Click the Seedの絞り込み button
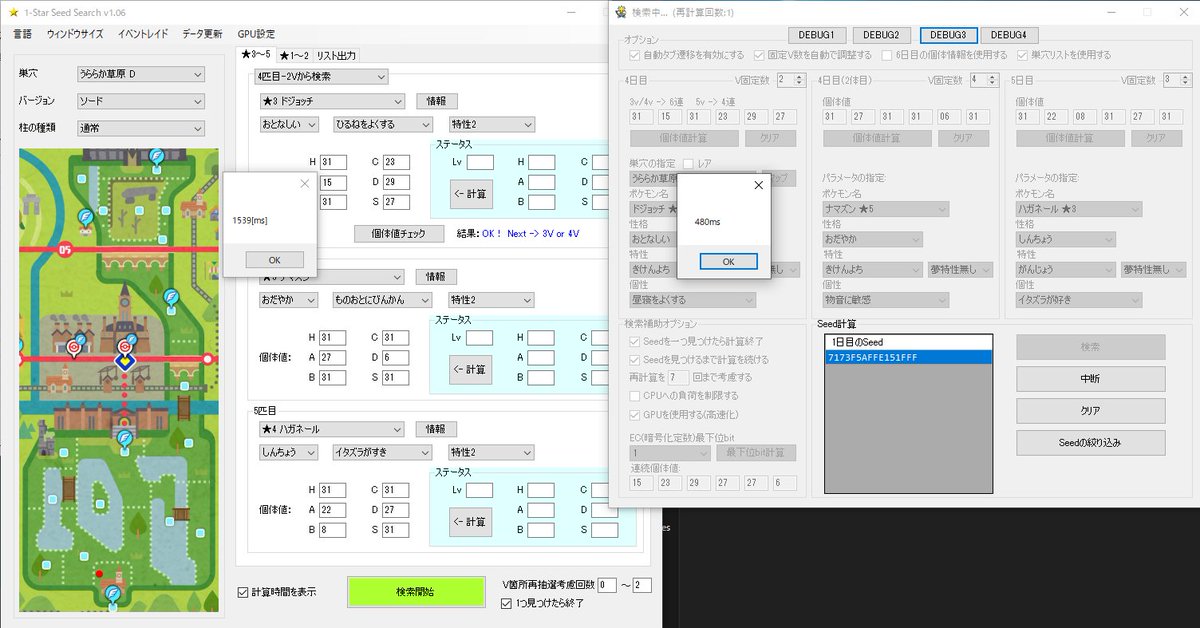 (x=1091, y=443)
